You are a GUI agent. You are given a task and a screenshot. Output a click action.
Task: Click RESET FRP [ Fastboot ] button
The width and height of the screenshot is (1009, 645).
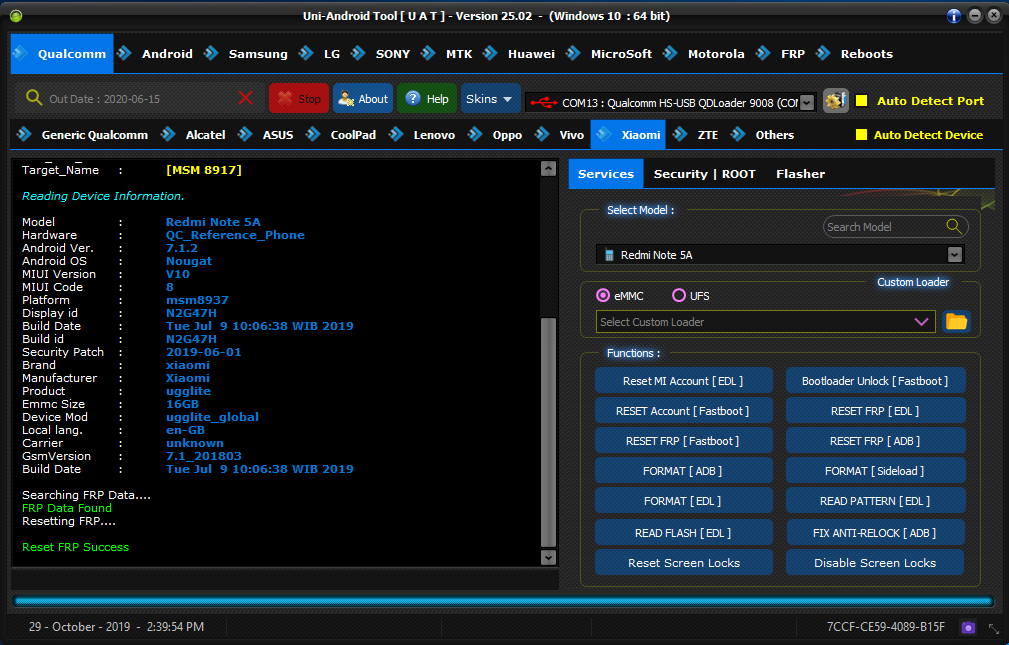pyautogui.click(x=683, y=441)
